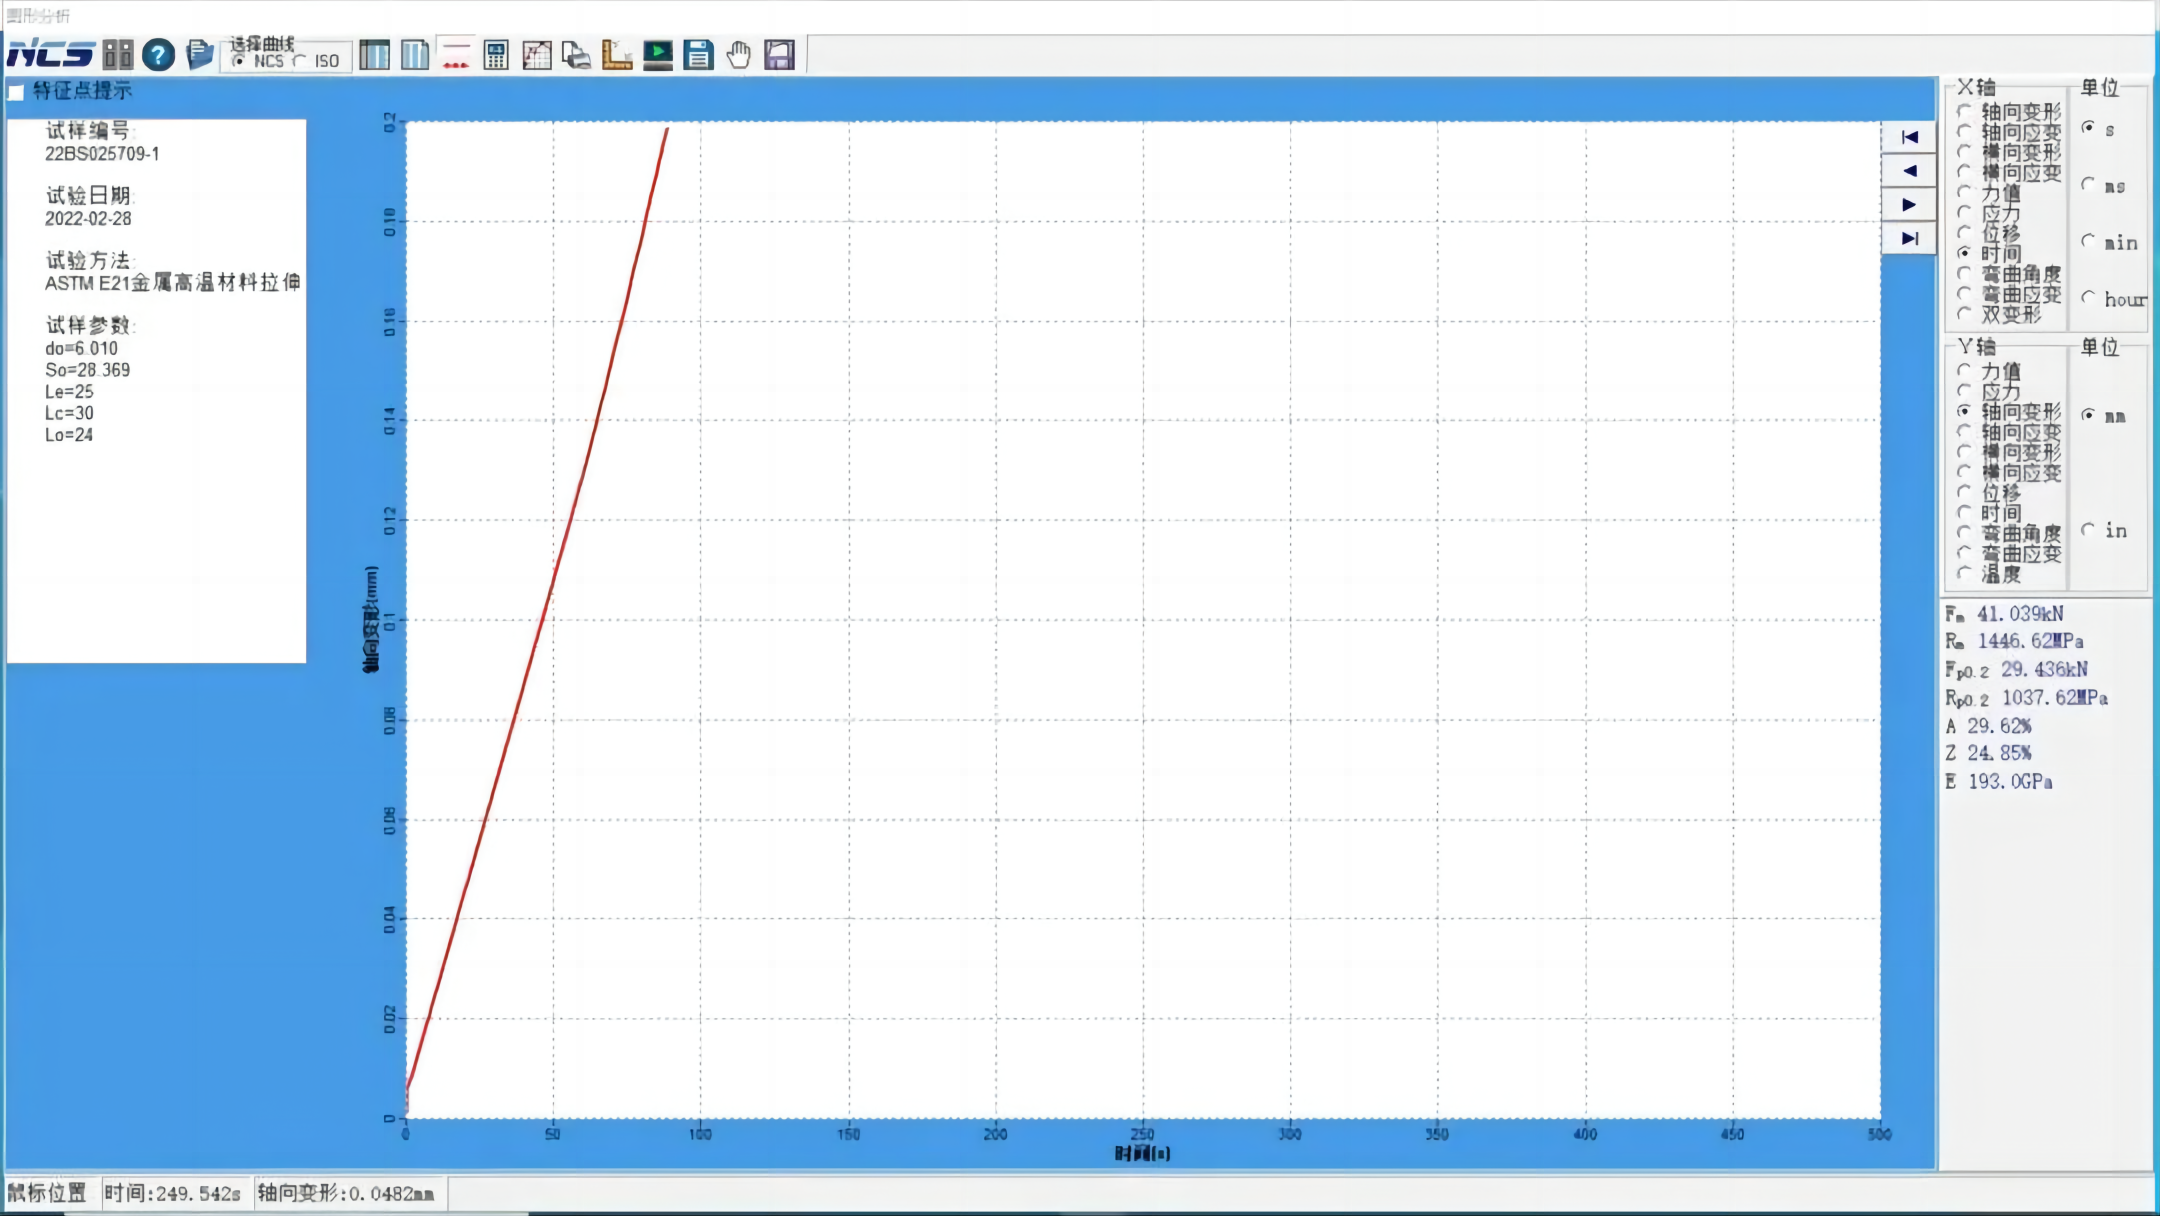Click the purple floppy save-as icon

tap(779, 54)
